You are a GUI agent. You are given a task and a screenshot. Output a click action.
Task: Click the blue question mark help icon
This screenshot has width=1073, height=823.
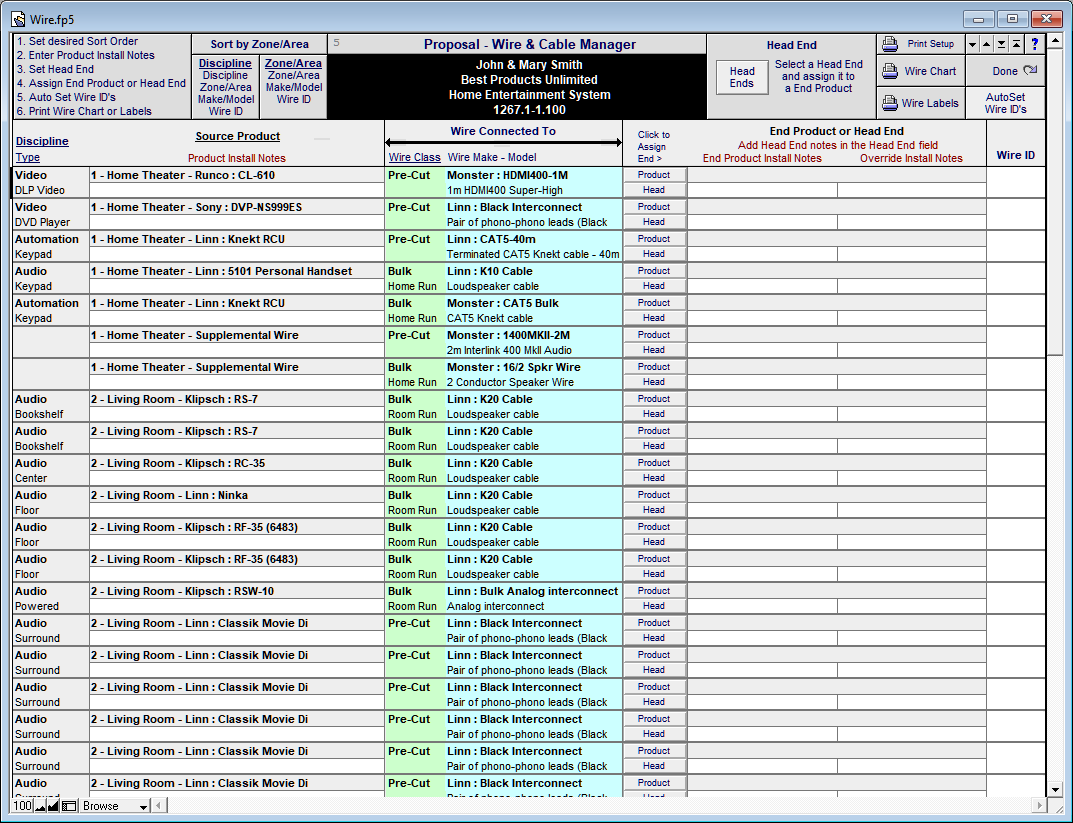point(1035,44)
